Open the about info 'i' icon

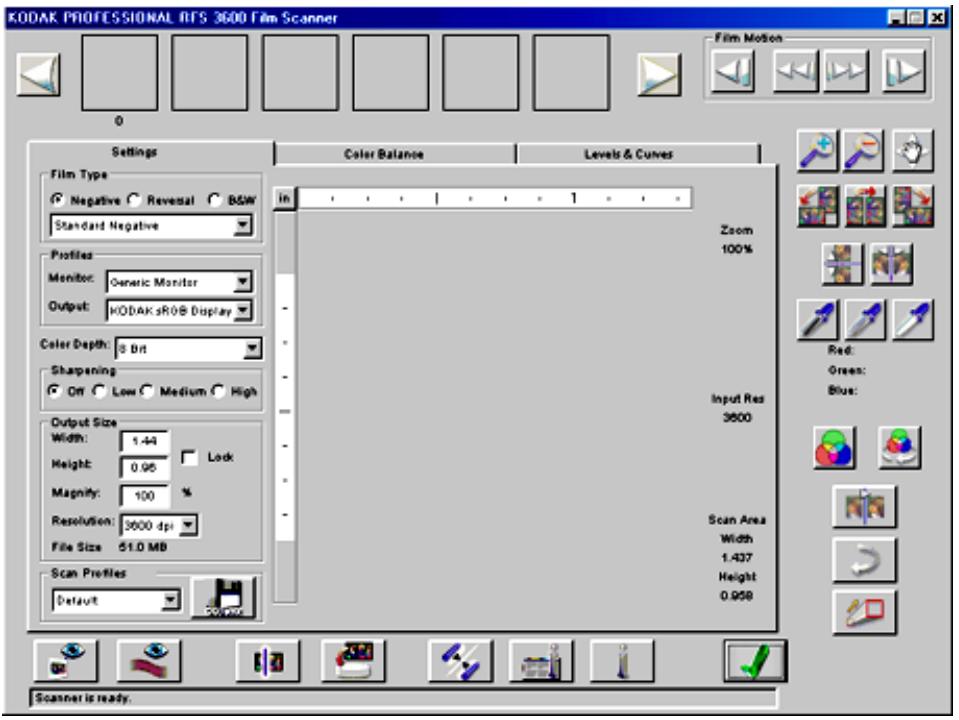(x=622, y=661)
